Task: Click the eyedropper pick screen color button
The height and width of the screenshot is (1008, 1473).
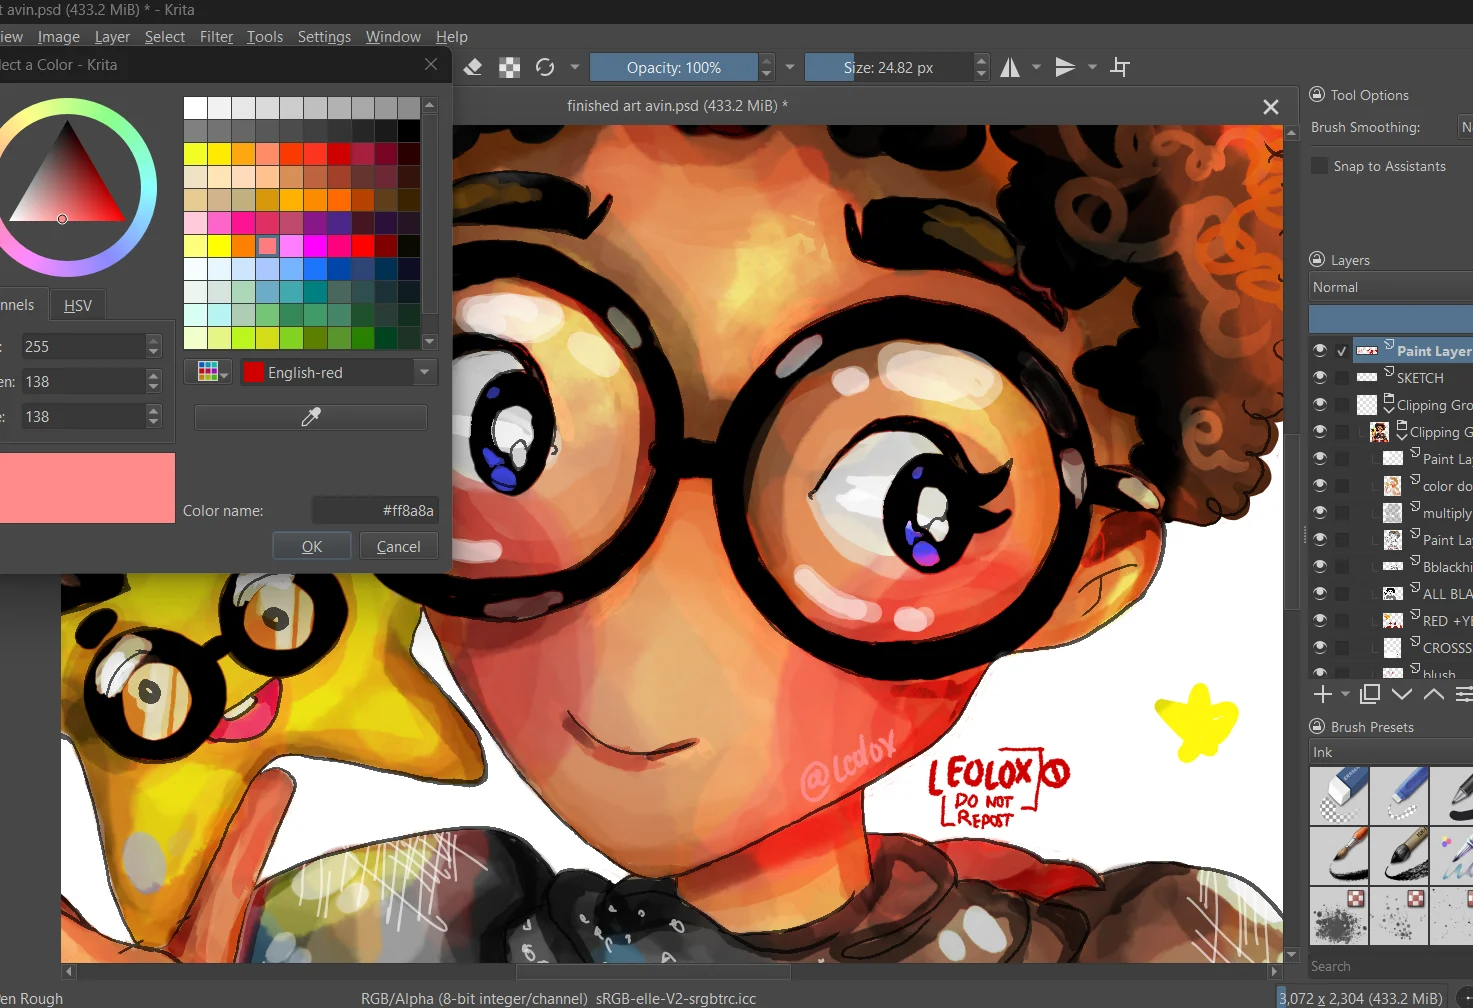Action: click(310, 417)
